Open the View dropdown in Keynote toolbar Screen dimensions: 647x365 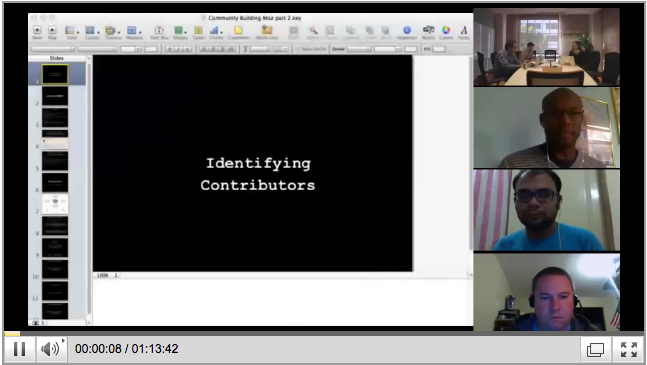pyautogui.click(x=72, y=32)
